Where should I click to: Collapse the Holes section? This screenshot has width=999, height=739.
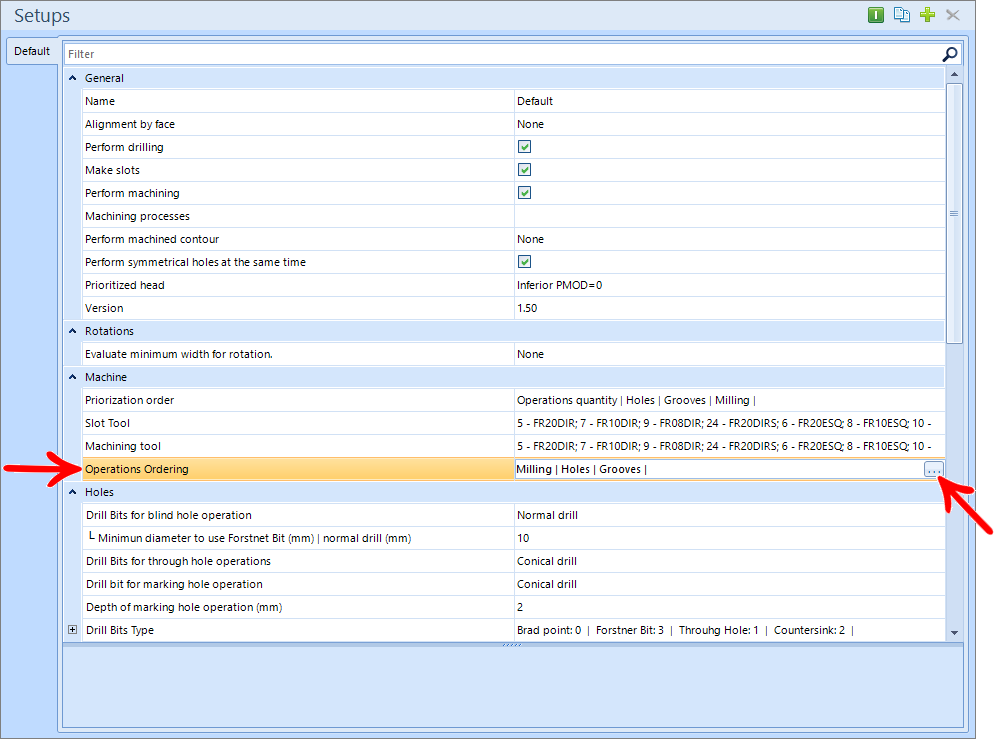click(x=73, y=492)
